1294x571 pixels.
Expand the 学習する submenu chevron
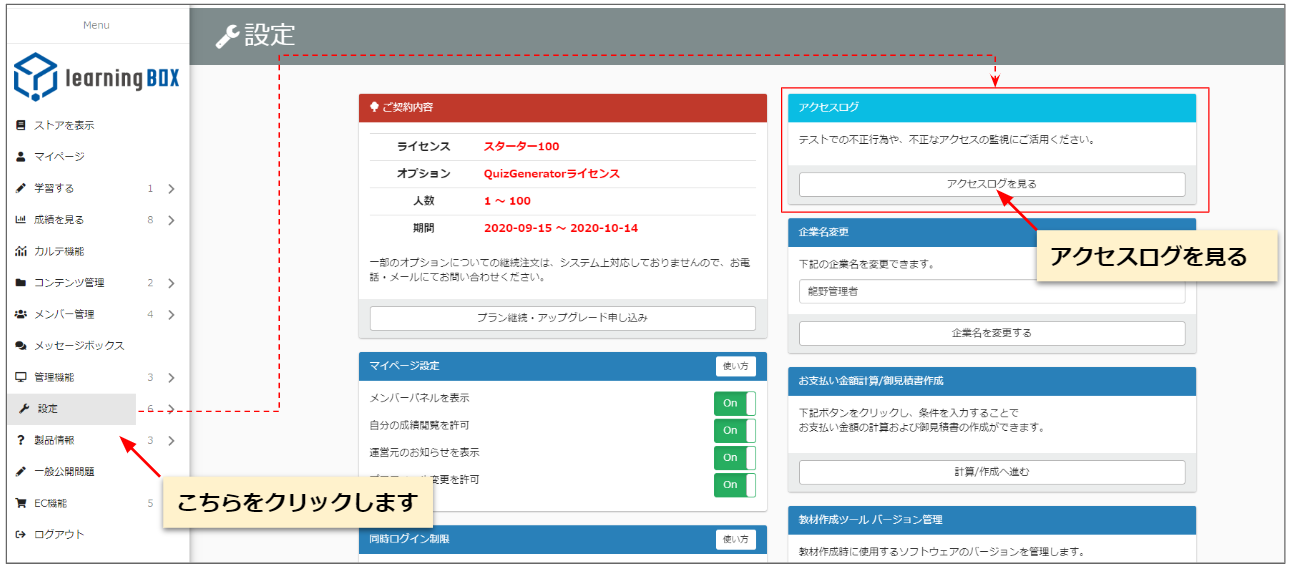(171, 188)
